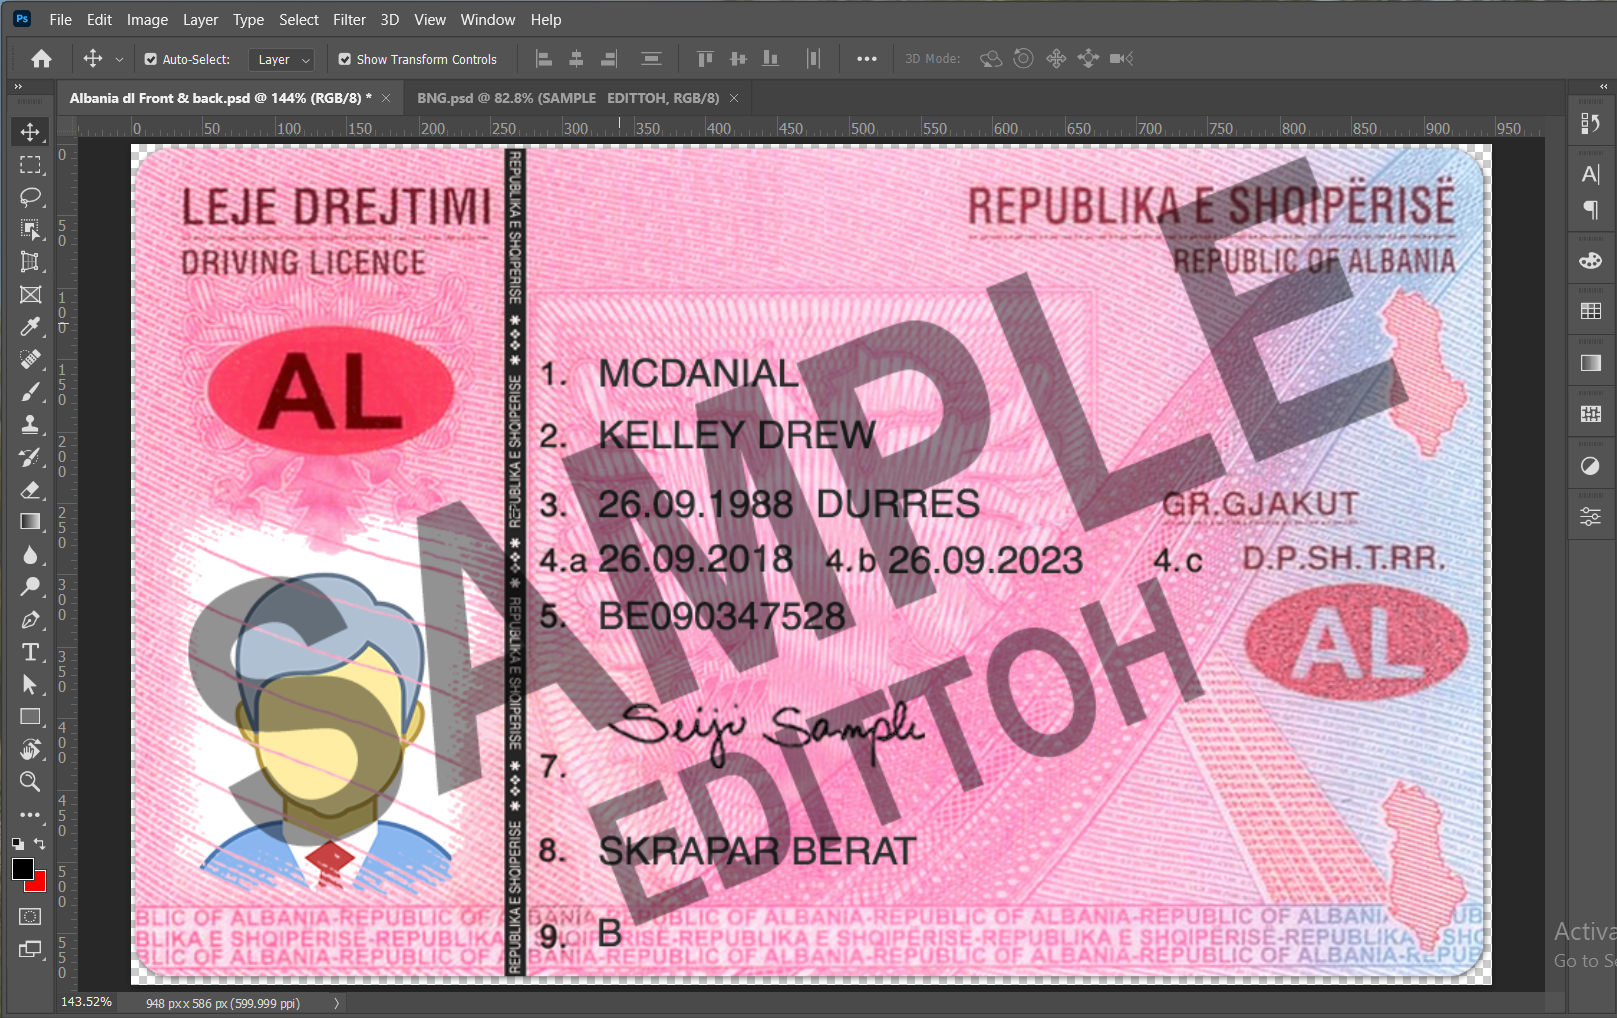Select the Zoom tool

click(30, 781)
